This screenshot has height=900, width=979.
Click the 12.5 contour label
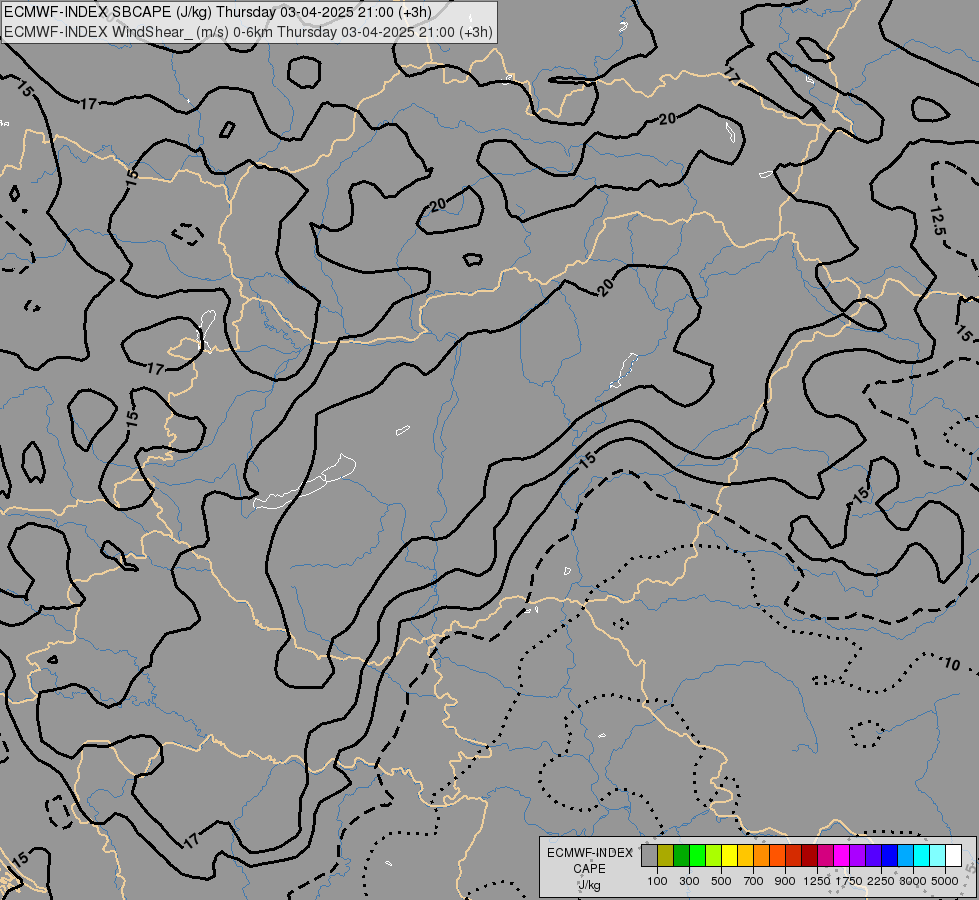pyautogui.click(x=938, y=220)
